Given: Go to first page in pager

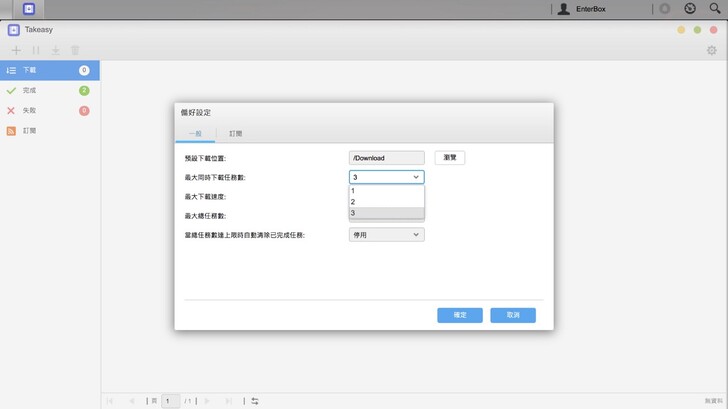Looking at the screenshot, I should pyautogui.click(x=110, y=401).
